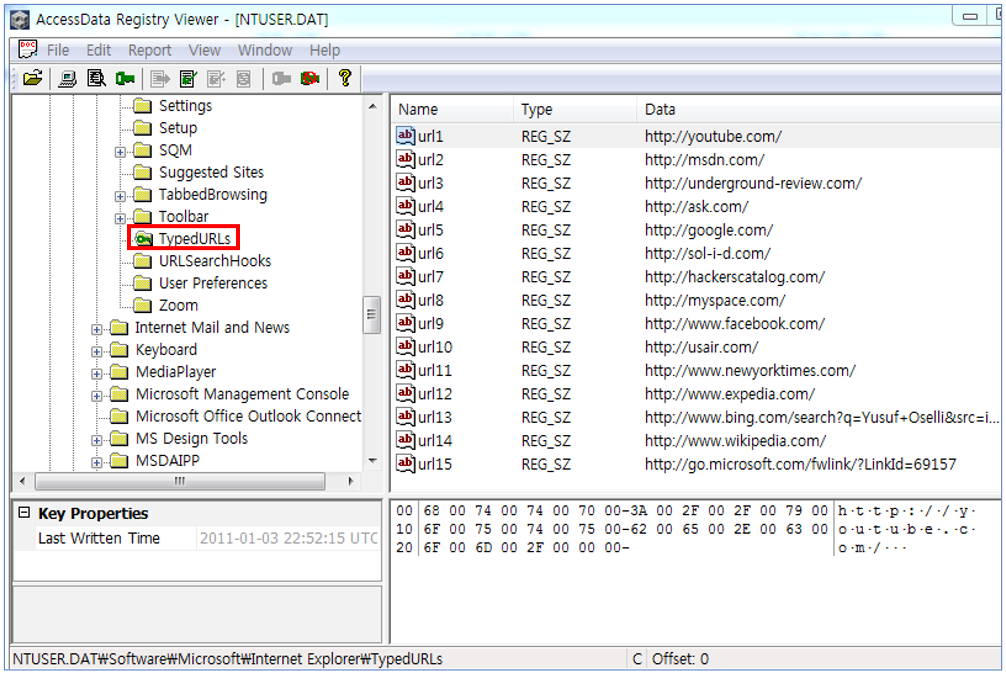The image size is (1006, 676).
Task: Expand the Keyboard tree node
Action: point(96,351)
